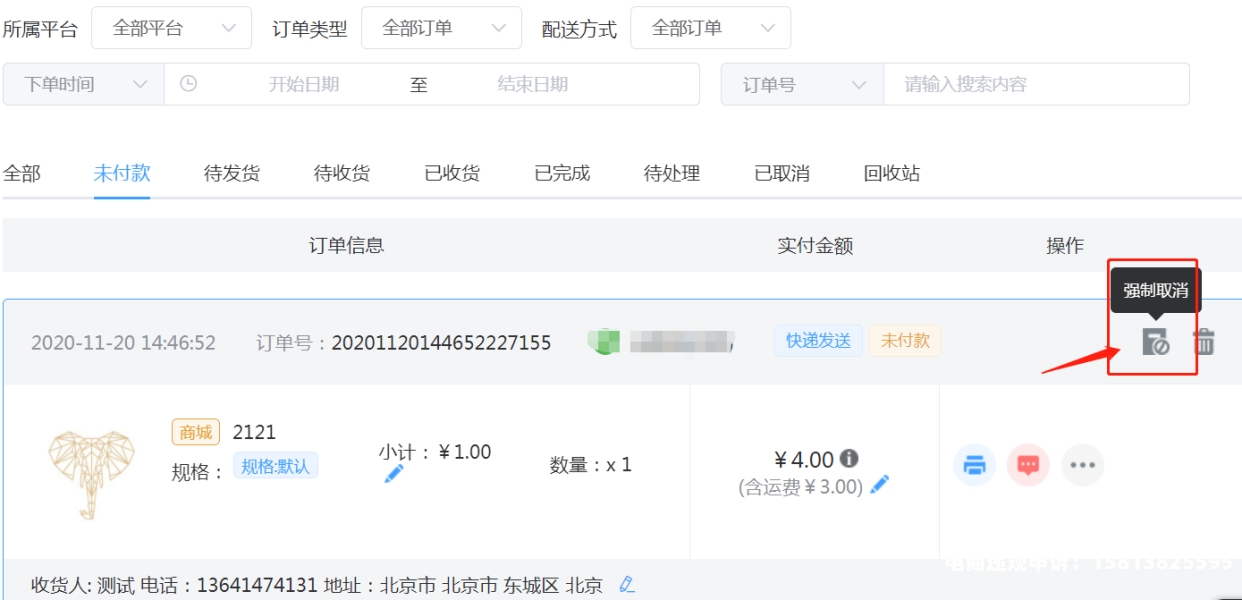Edit the recipient address pencil icon
Viewport: 1242px width, 600px height.
click(627, 584)
